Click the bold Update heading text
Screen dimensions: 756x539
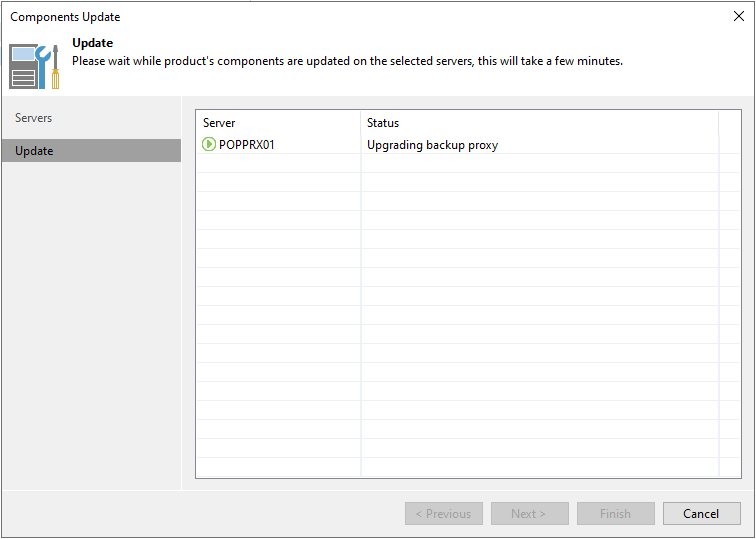(93, 42)
